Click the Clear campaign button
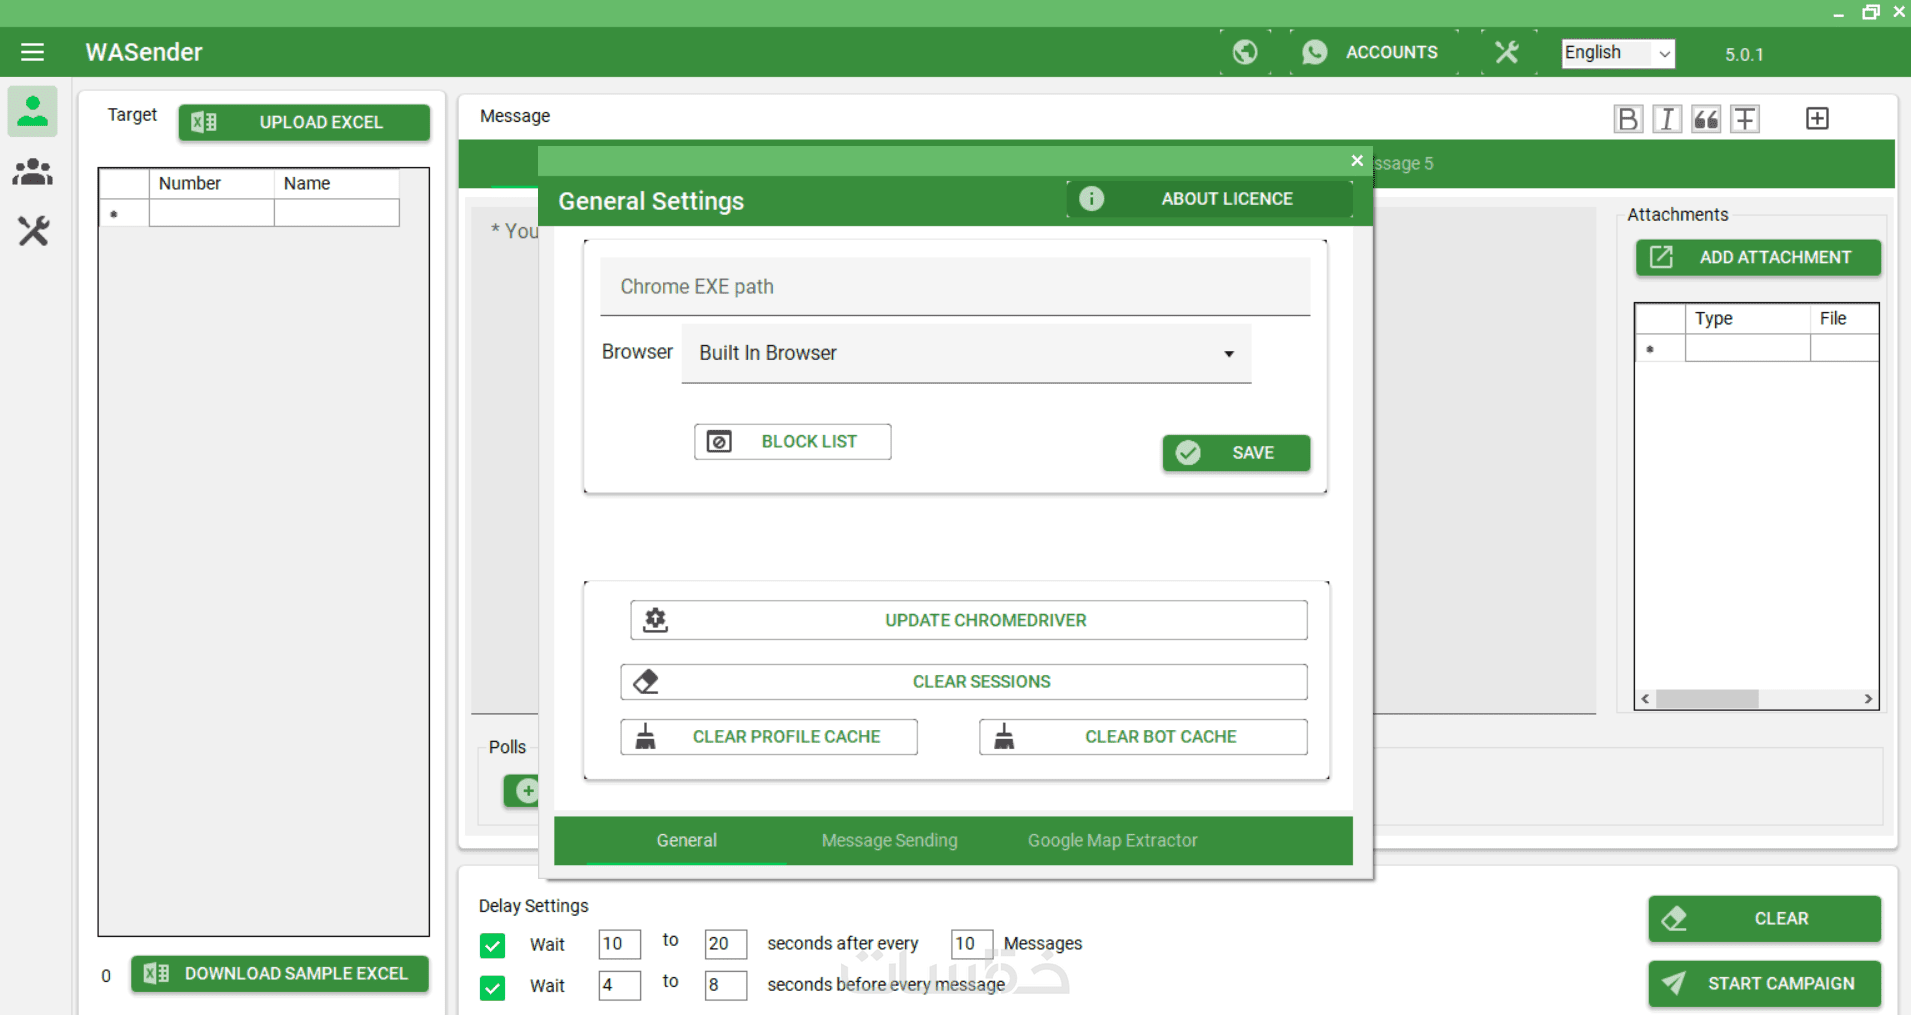This screenshot has width=1911, height=1015. coord(1764,919)
